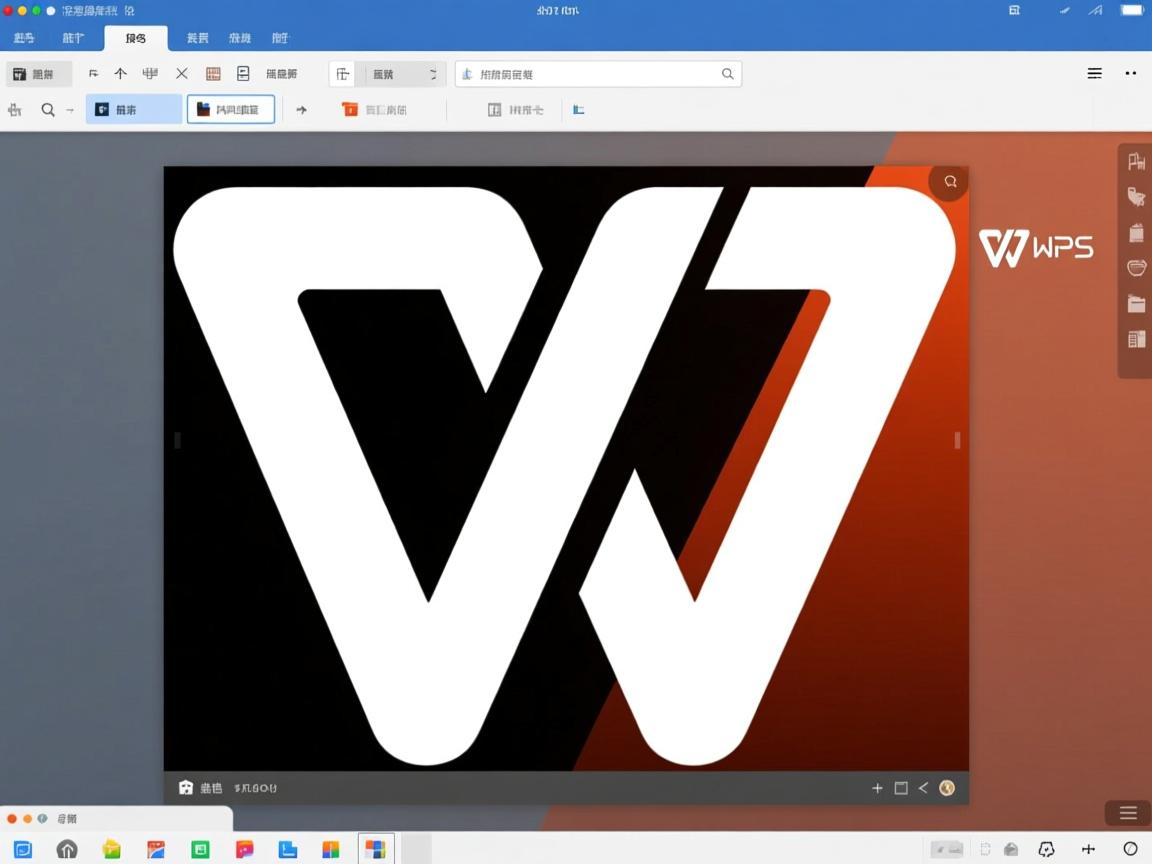Screen dimensions: 1152x864
Task: Click the plus icon in image bottom bar
Action: click(877, 788)
